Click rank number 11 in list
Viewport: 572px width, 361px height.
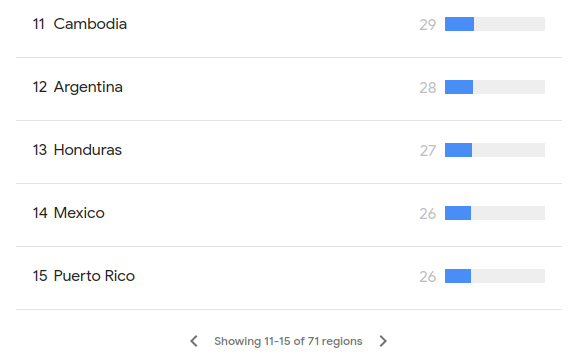pyautogui.click(x=39, y=24)
